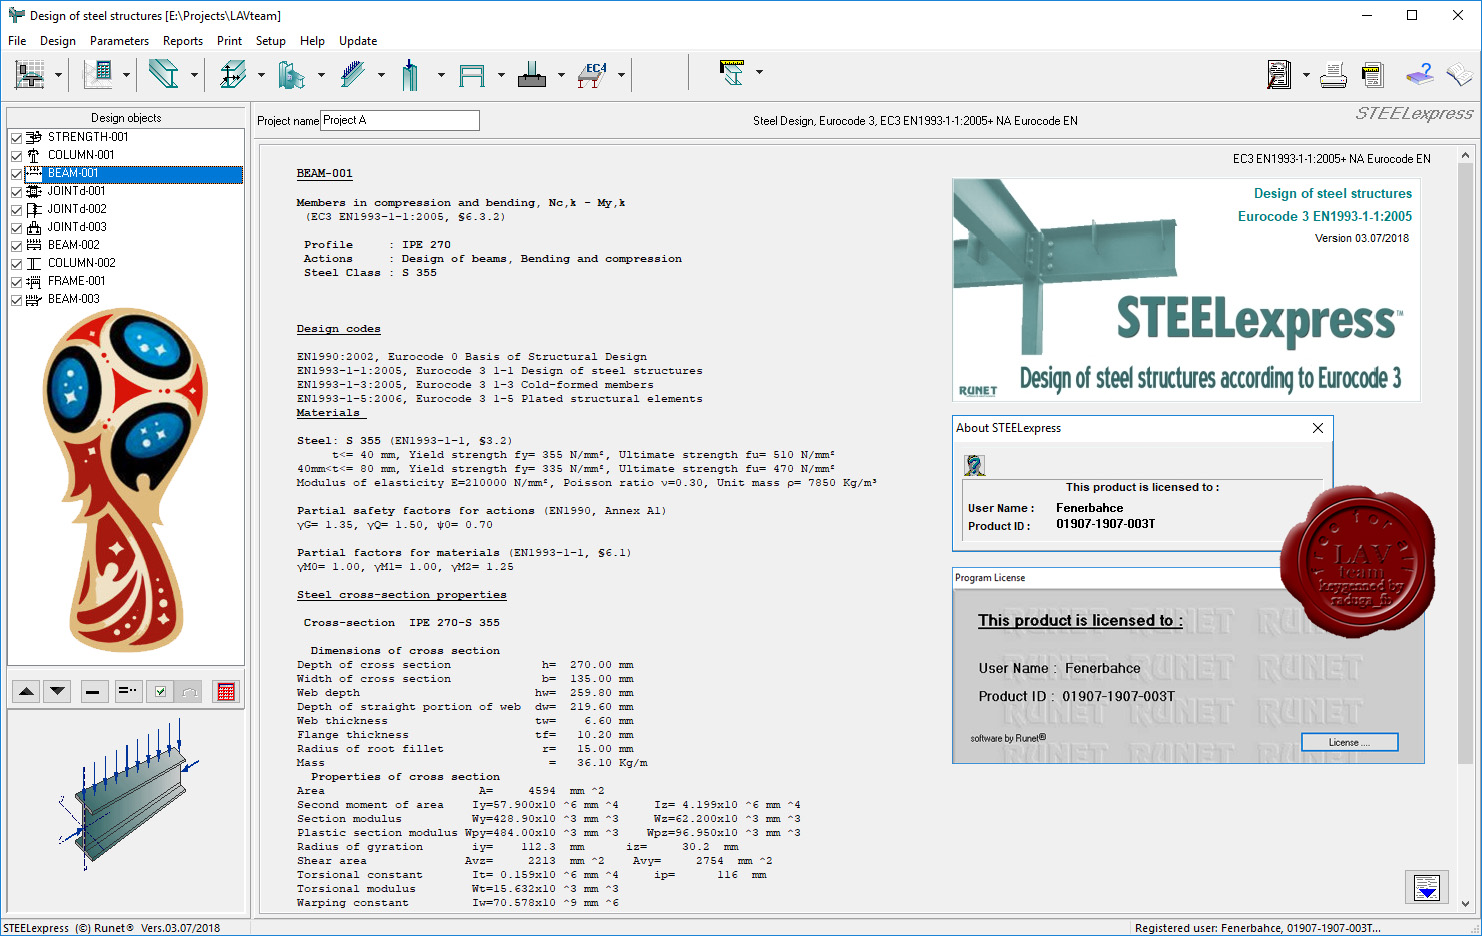1482x936 pixels.
Task: Open dropdown beside portal frame icon
Action: click(501, 75)
